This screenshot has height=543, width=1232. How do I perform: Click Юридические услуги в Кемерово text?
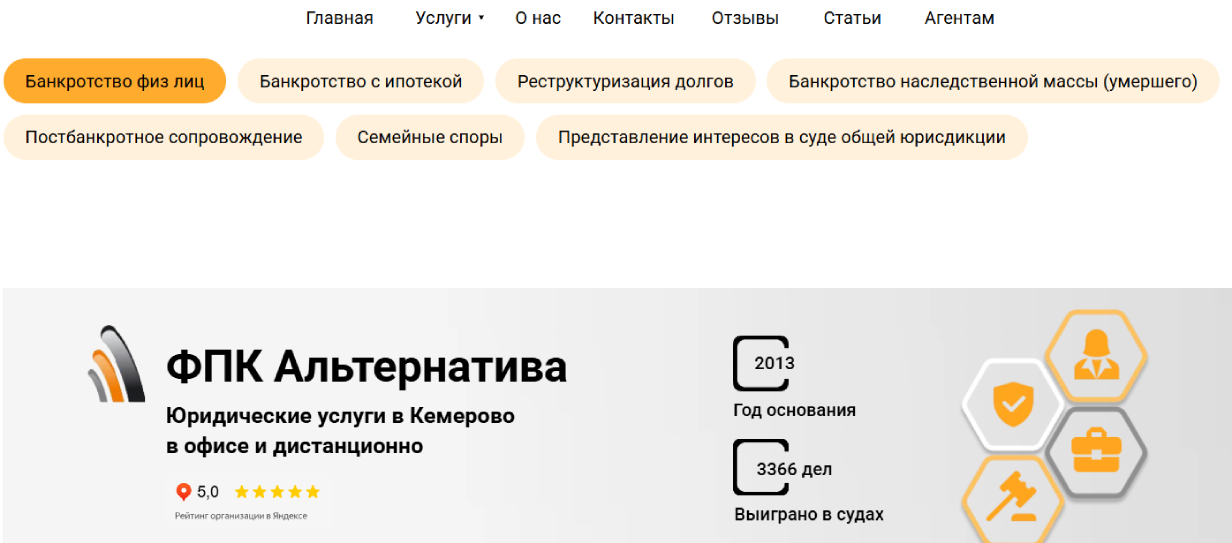(340, 415)
